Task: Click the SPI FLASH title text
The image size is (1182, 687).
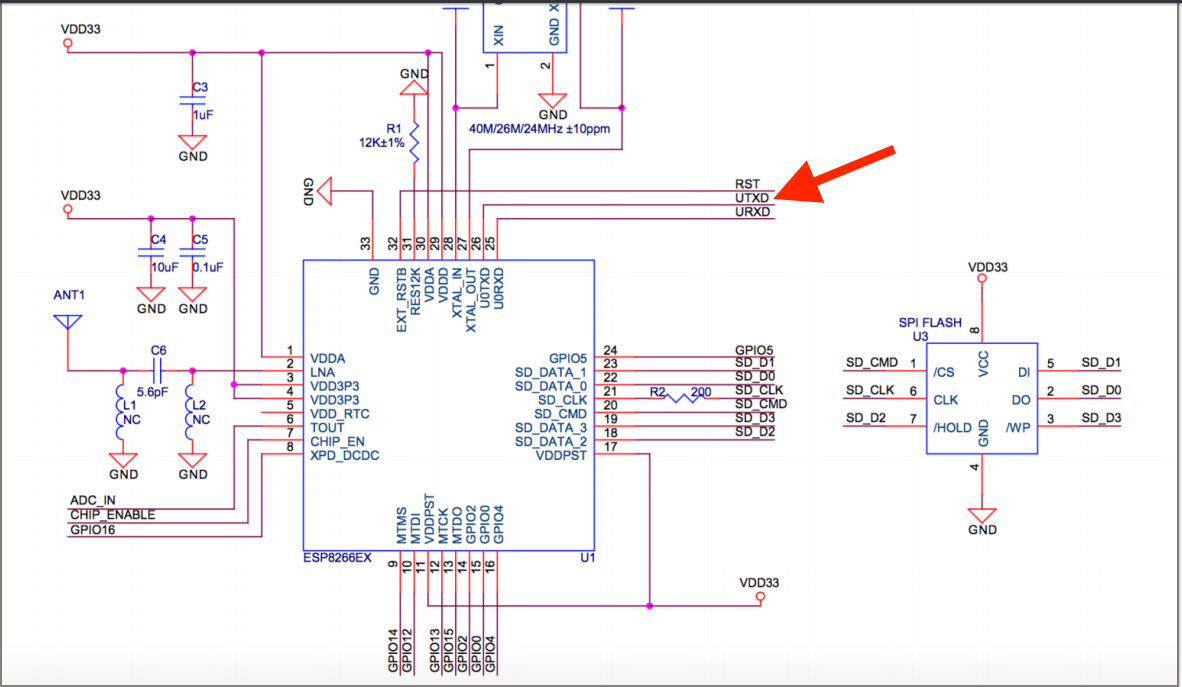Action: pos(930,323)
